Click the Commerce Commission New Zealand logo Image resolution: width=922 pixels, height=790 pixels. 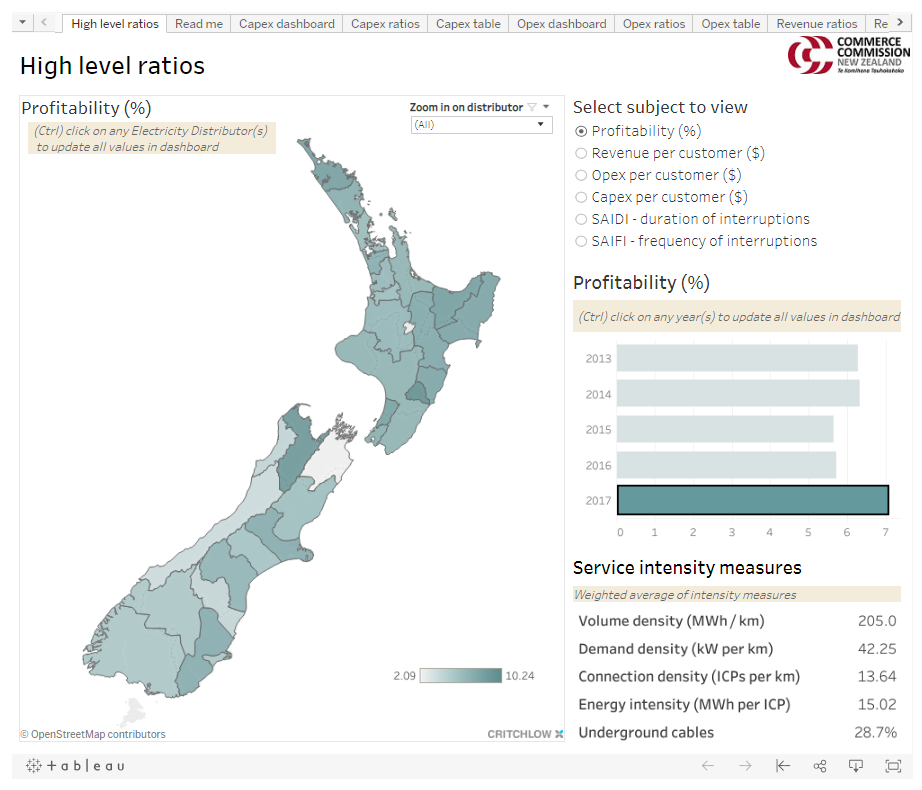tap(848, 55)
